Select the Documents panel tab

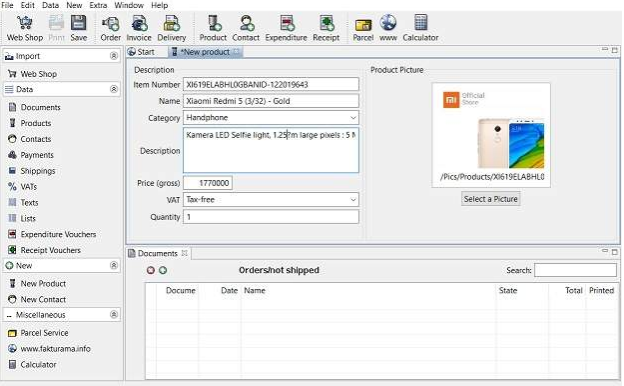pyautogui.click(x=158, y=253)
